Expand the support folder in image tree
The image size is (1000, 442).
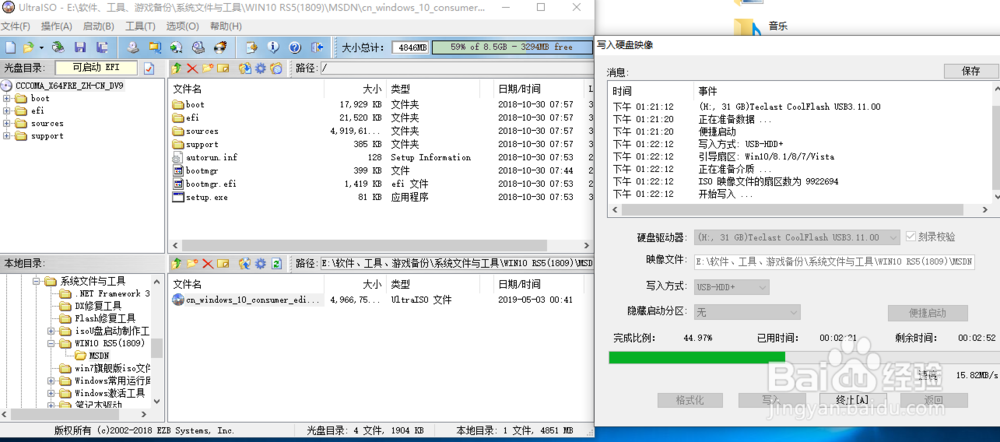point(7,136)
